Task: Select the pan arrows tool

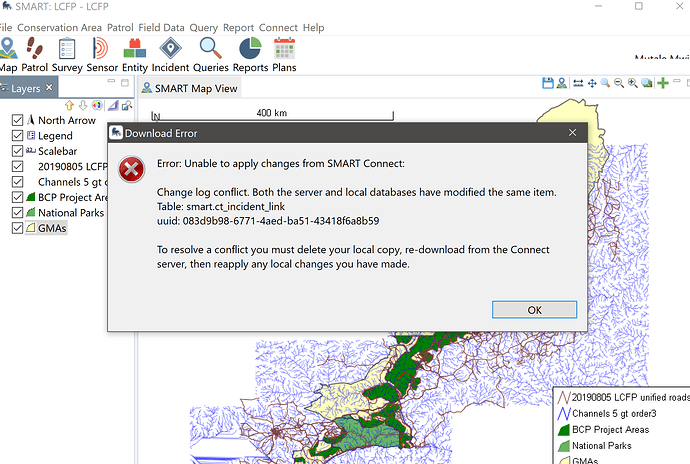Action: tap(592, 83)
